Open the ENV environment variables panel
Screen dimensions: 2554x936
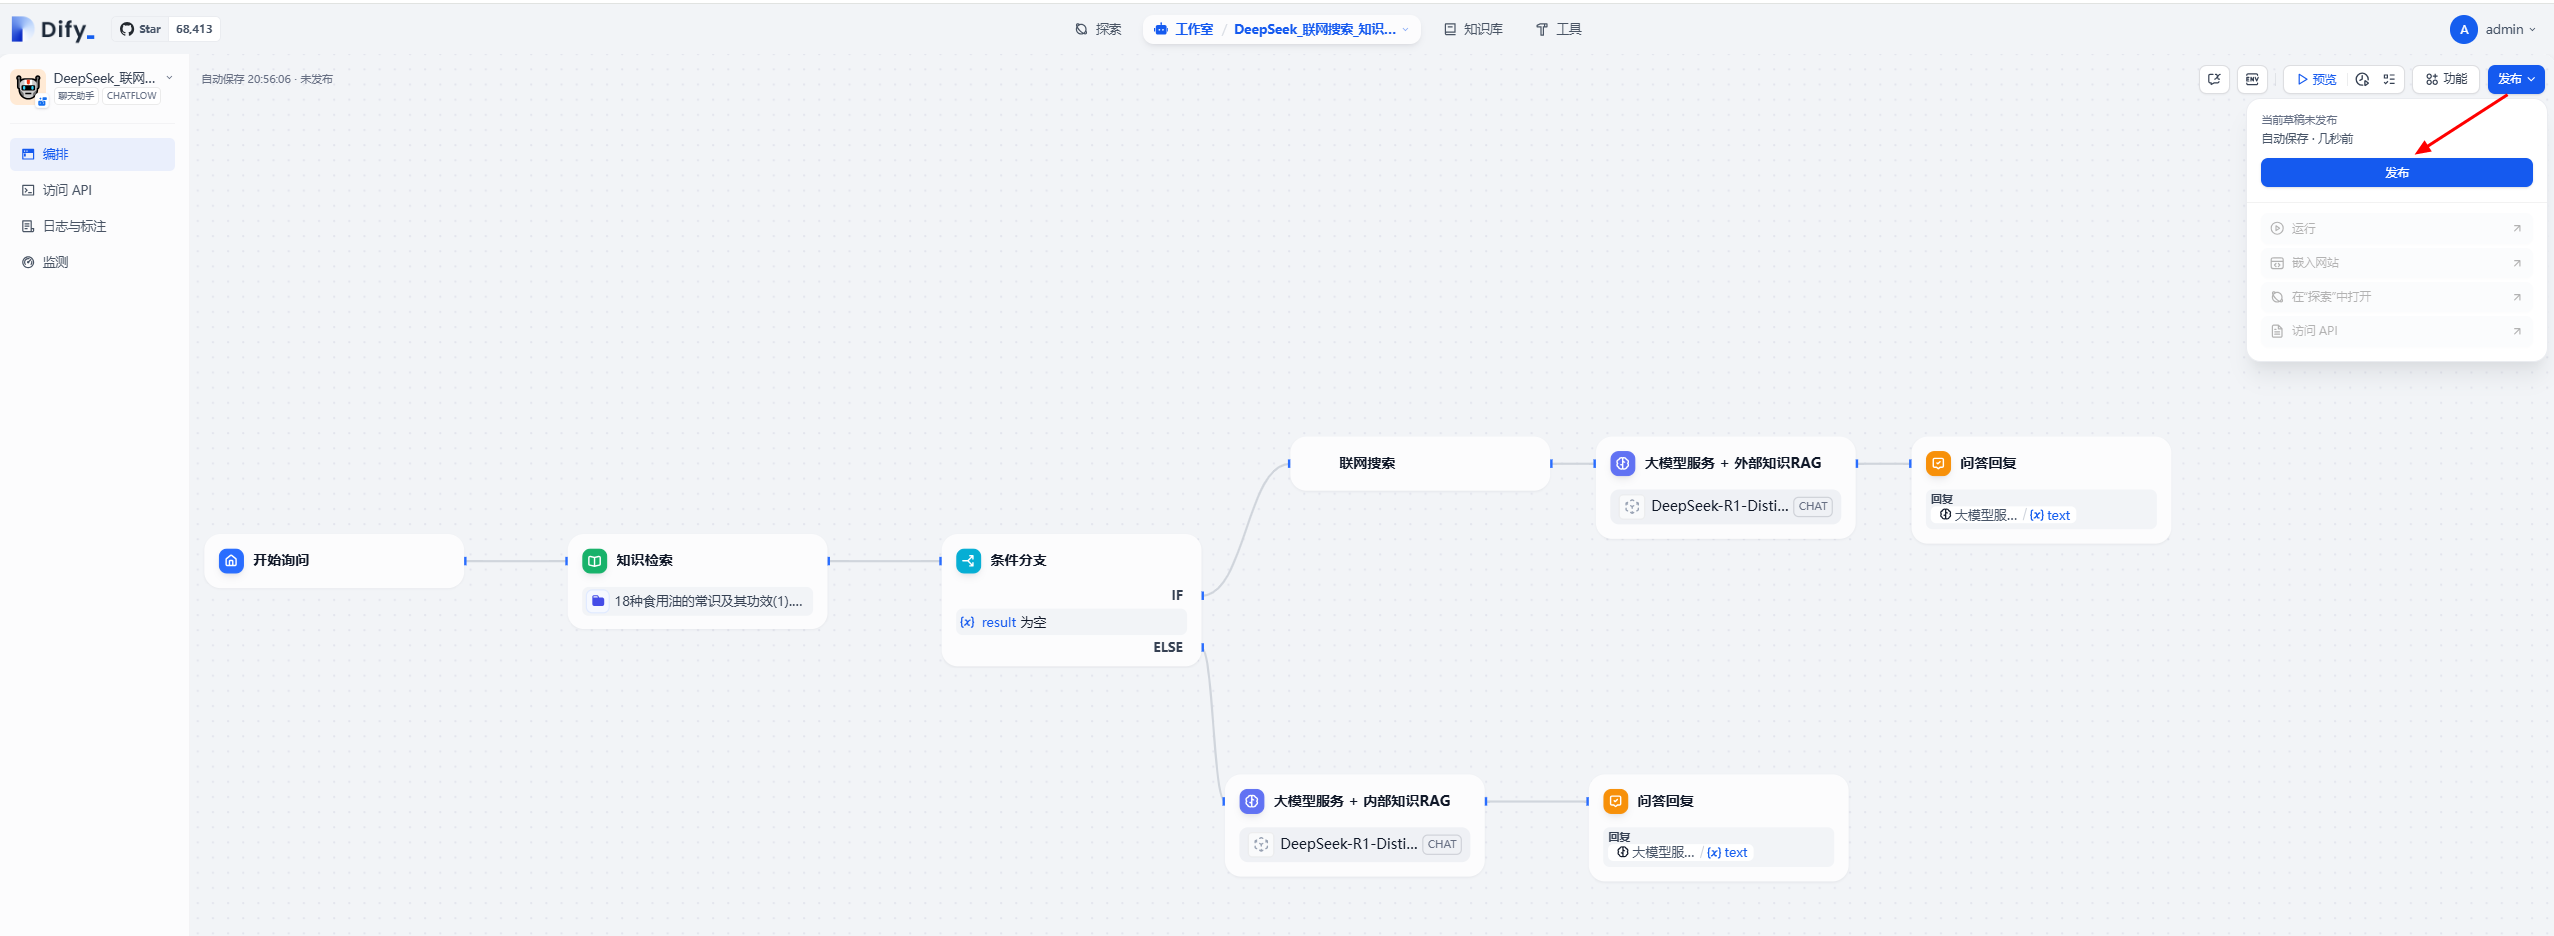coord(2252,79)
